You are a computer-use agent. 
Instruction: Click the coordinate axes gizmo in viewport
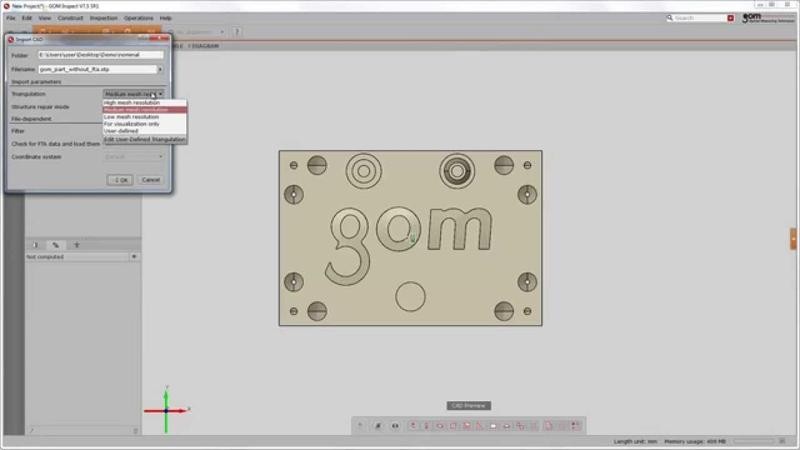pyautogui.click(x=166, y=408)
